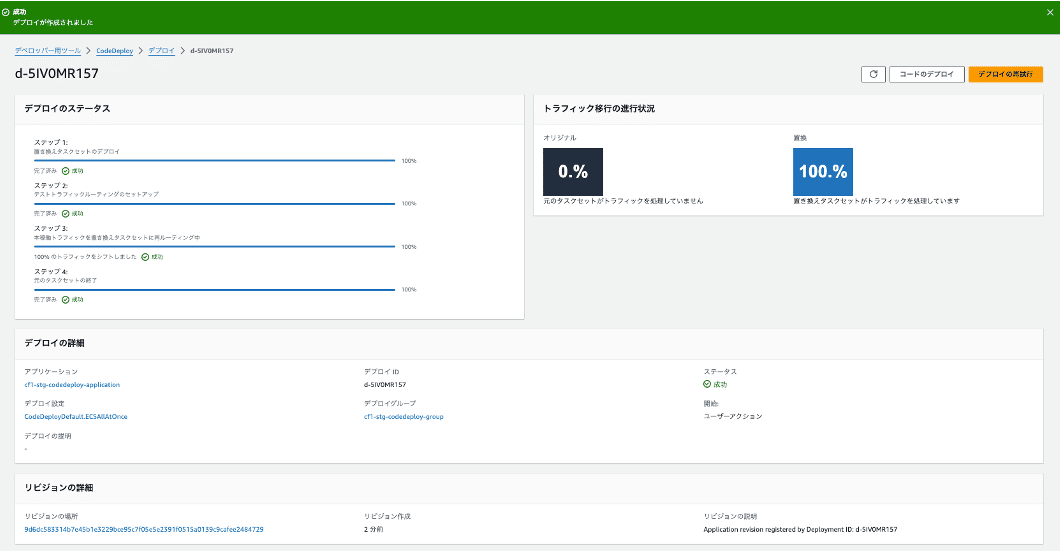This screenshot has width=1060, height=552.
Task: Open cf1-stg-codedeploy-application link
Action: pyautogui.click(x=72, y=384)
